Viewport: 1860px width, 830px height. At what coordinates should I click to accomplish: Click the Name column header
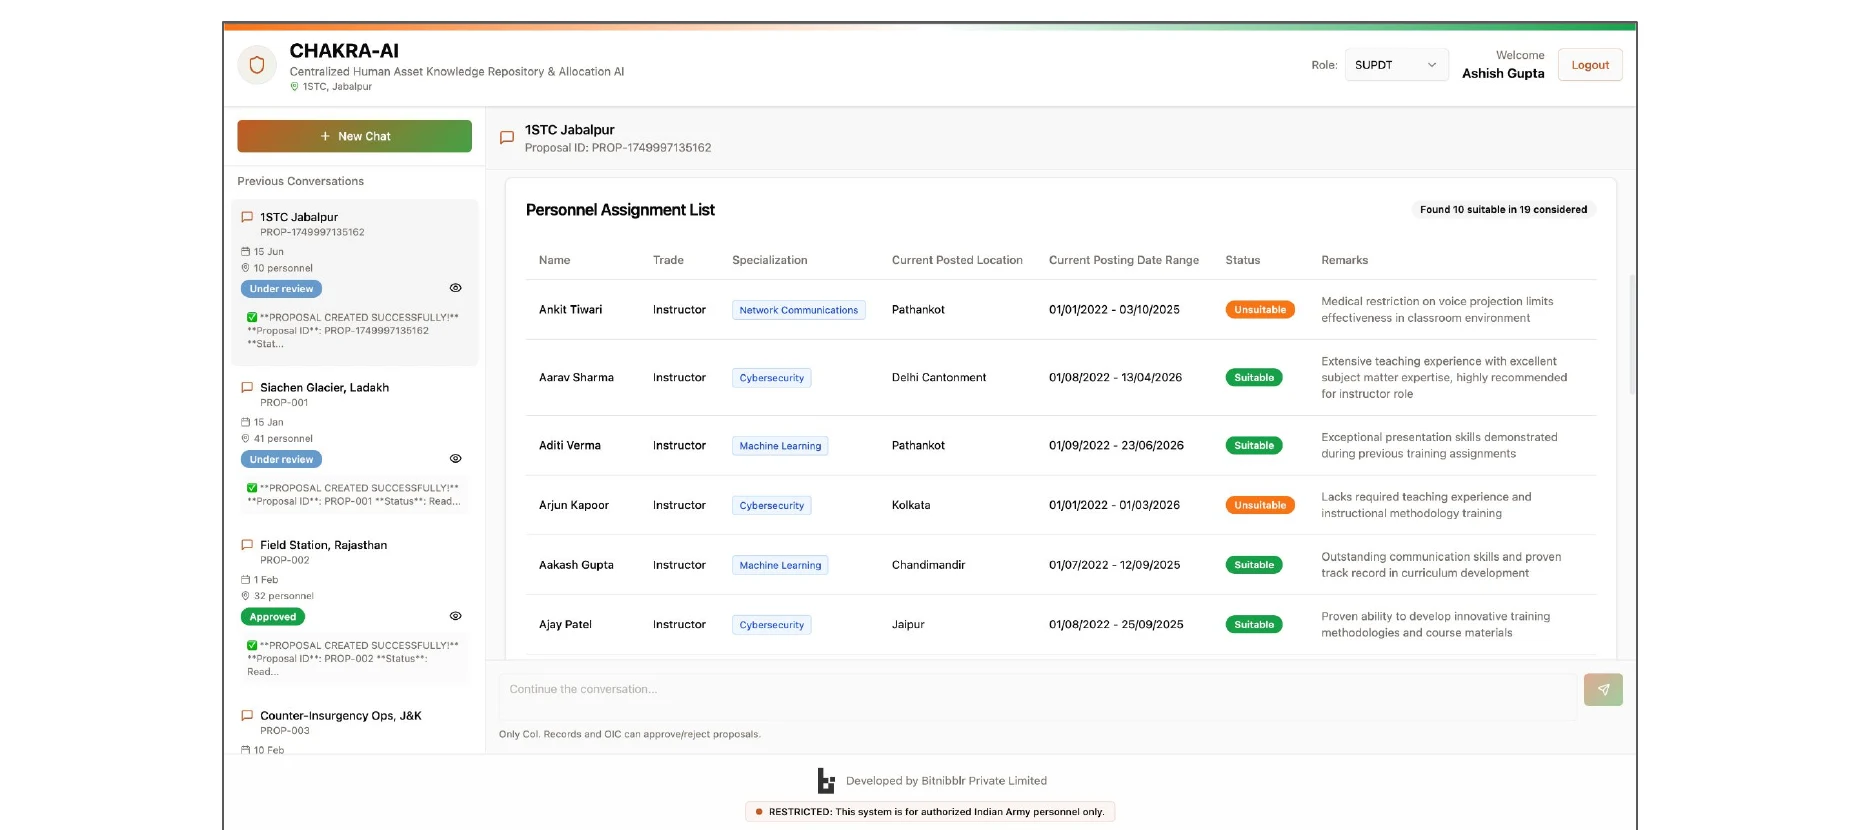coord(554,260)
